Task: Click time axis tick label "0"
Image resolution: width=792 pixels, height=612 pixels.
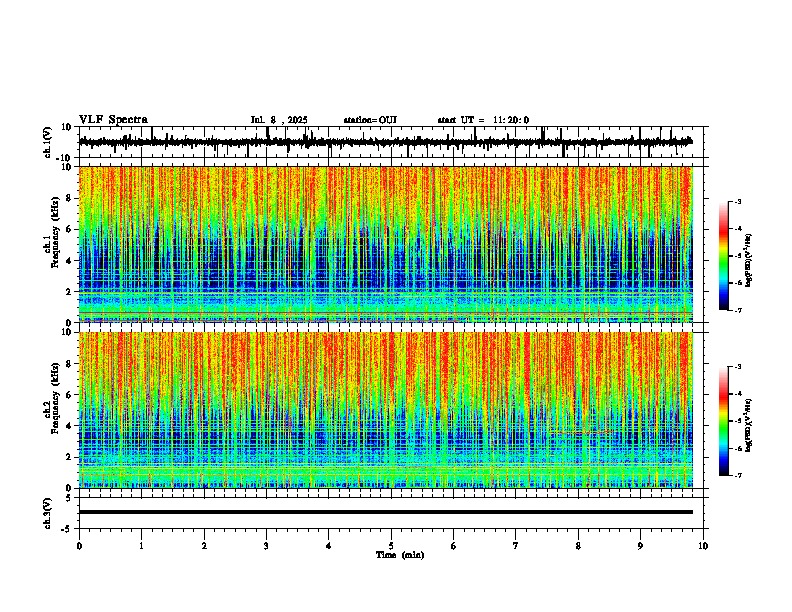Action: (x=79, y=546)
